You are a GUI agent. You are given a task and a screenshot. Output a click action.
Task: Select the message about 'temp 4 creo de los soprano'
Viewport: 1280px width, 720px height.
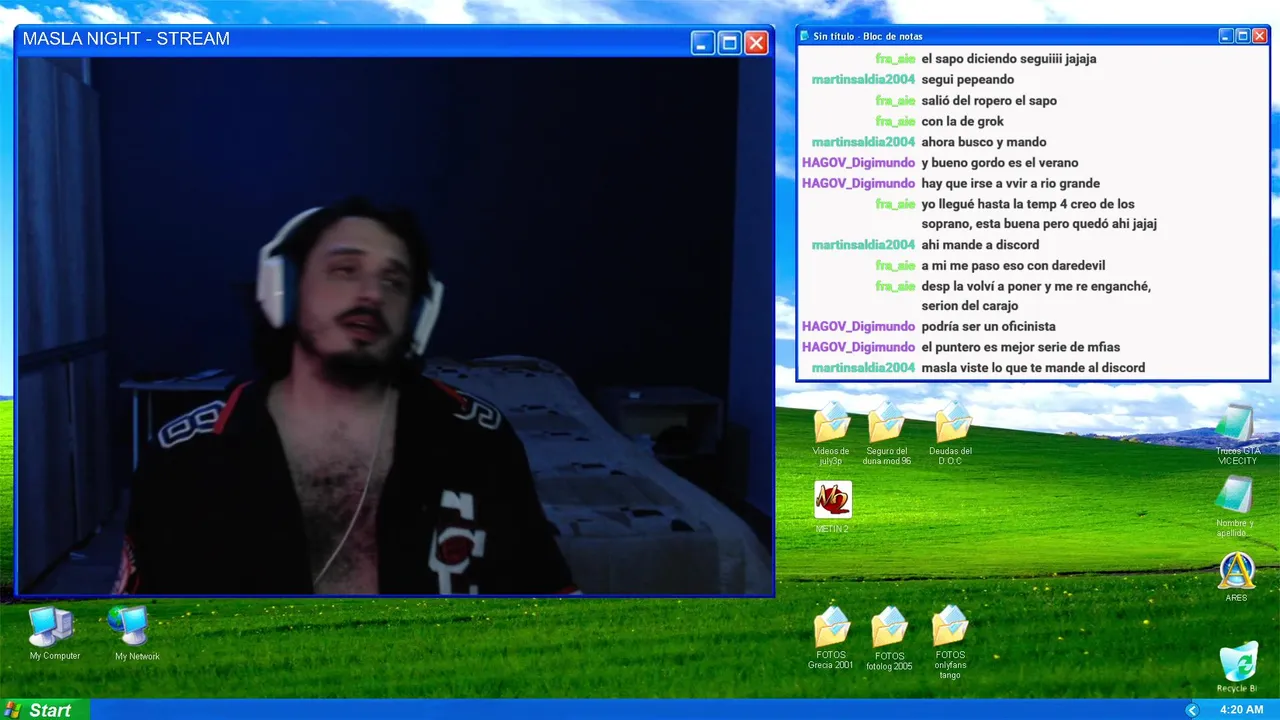coord(1039,214)
